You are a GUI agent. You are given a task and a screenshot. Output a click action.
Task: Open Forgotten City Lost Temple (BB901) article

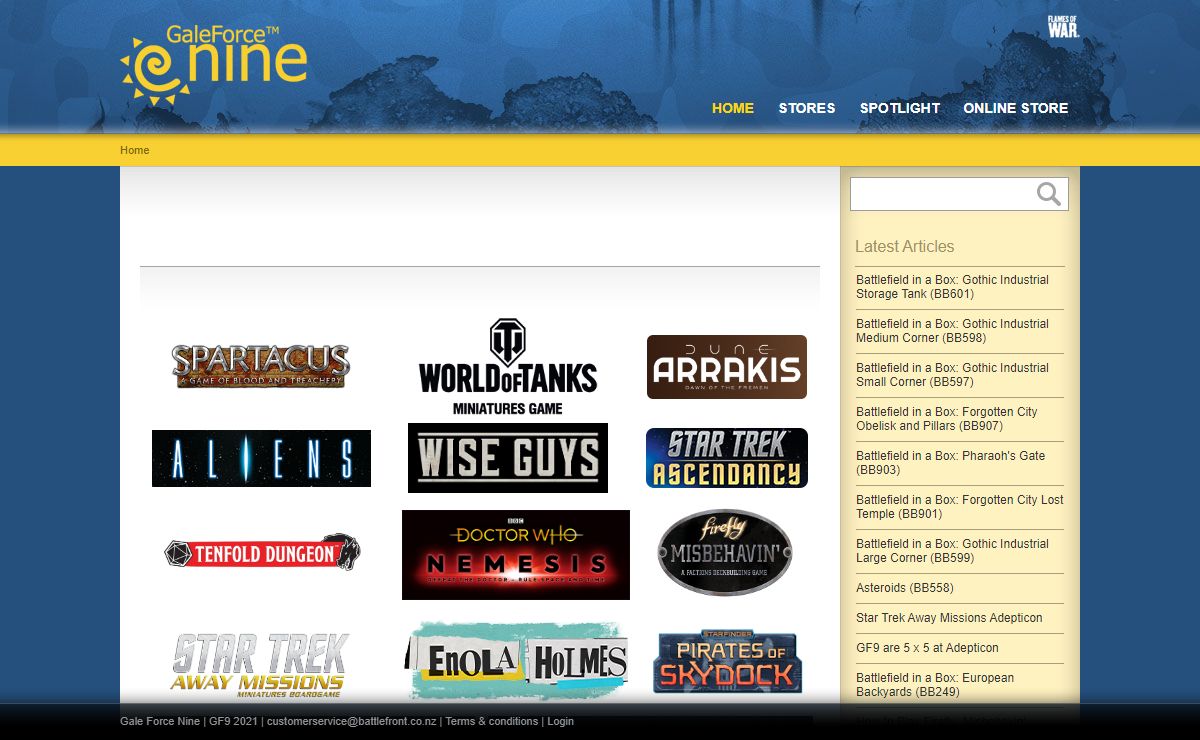pos(960,507)
